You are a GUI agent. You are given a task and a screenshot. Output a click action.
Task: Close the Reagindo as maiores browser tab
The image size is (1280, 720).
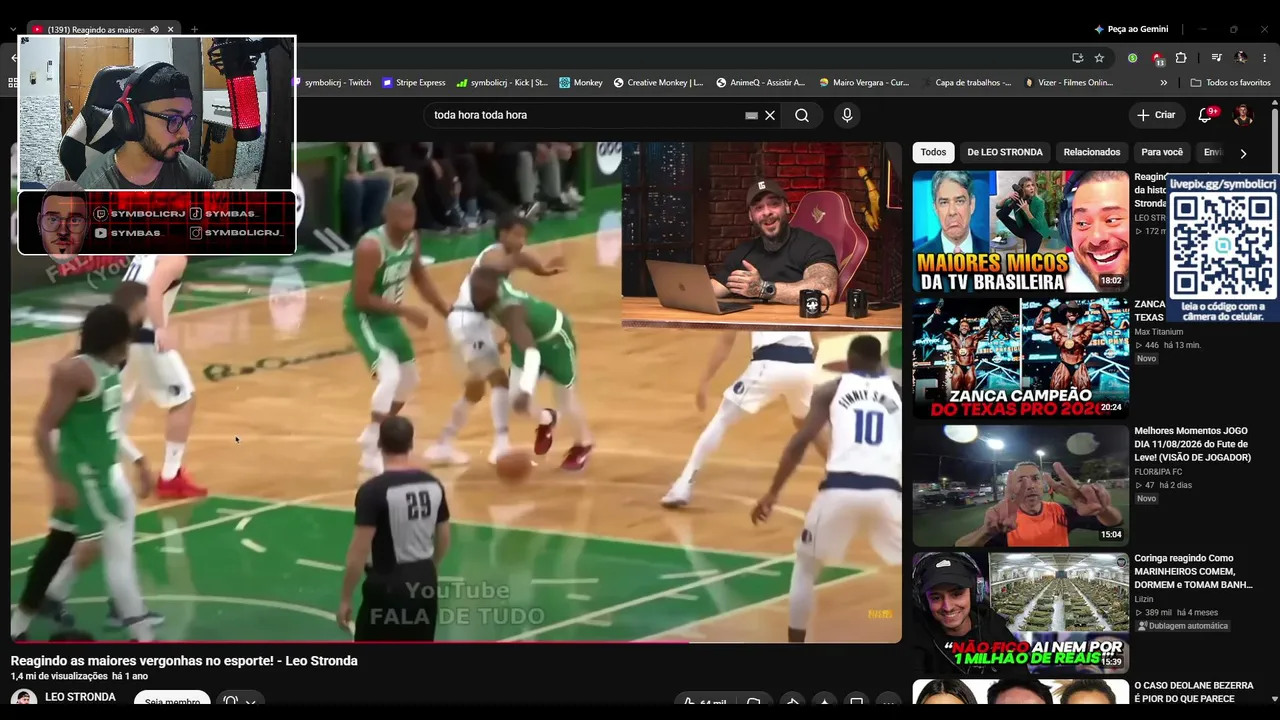pos(170,30)
